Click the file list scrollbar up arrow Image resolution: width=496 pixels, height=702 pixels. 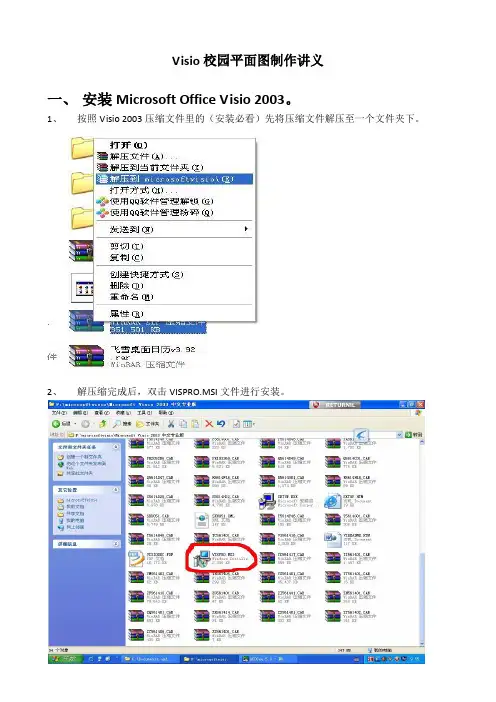click(x=422, y=442)
